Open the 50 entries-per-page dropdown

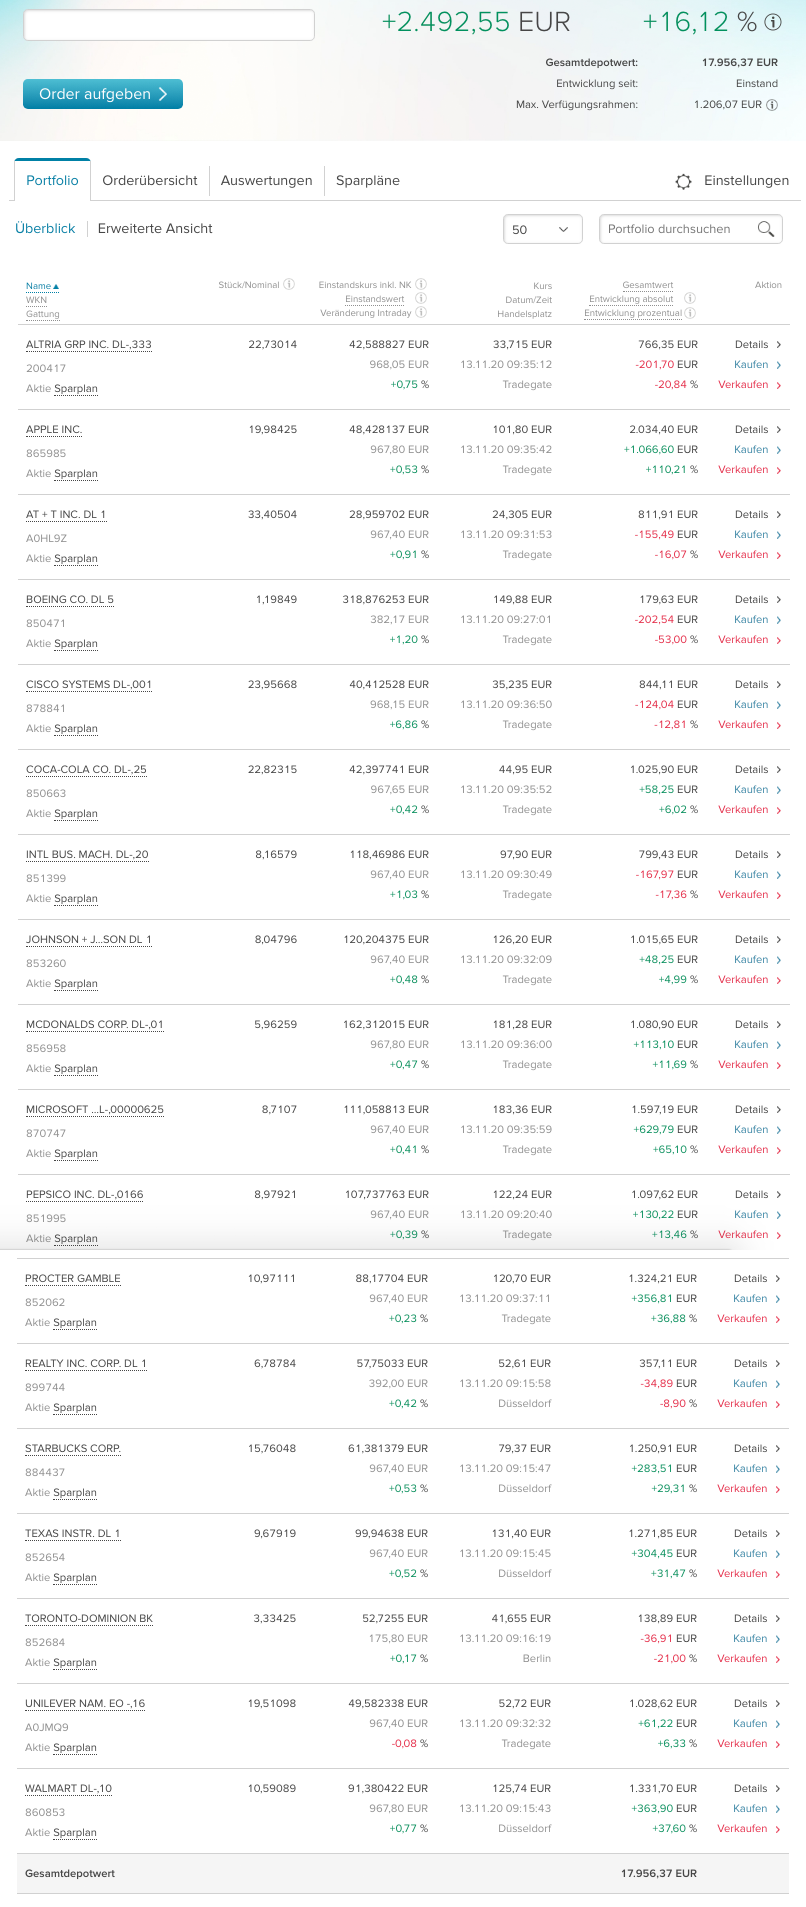click(x=542, y=229)
